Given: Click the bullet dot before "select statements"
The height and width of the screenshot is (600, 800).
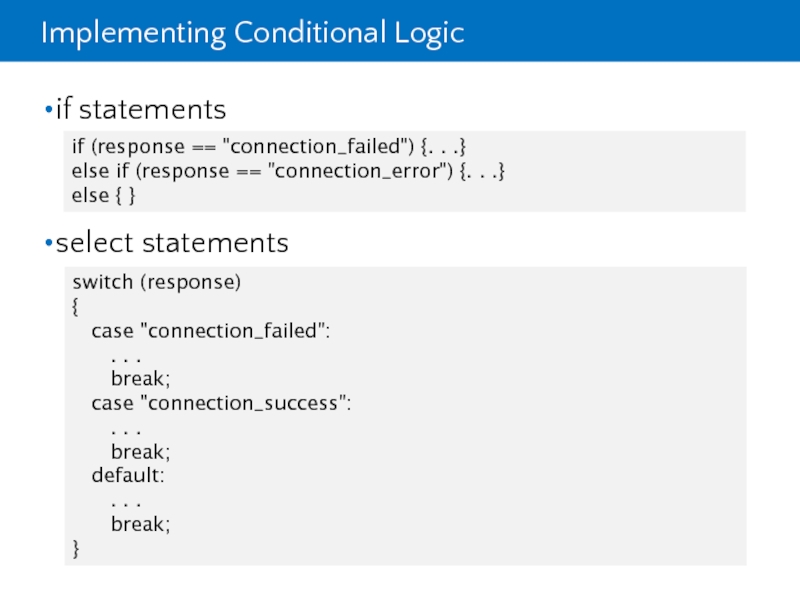Looking at the screenshot, I should pos(48,243).
